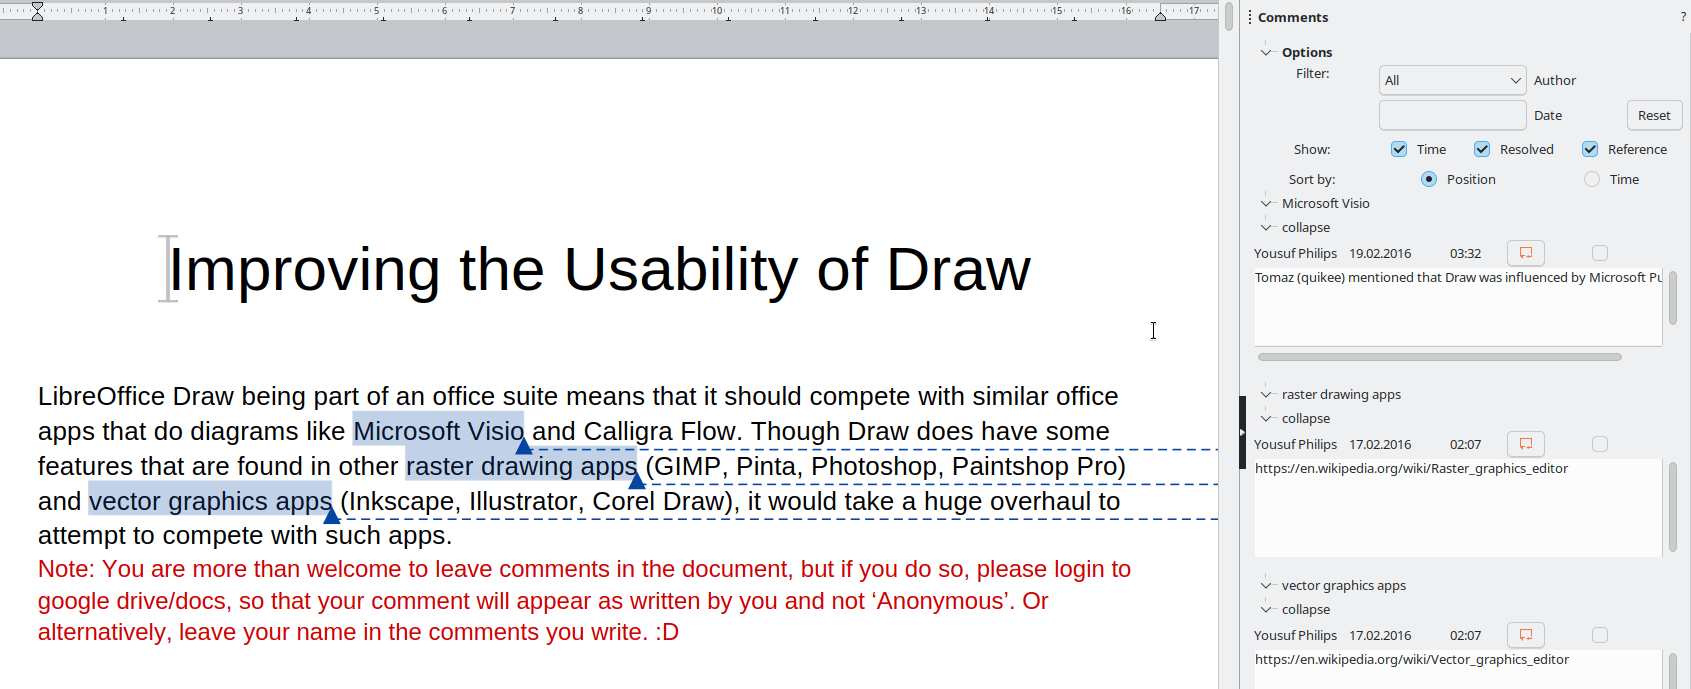Image resolution: width=1691 pixels, height=689 pixels.
Task: Click the Tomaz comment's vertical scrollbar
Action: [1673, 298]
